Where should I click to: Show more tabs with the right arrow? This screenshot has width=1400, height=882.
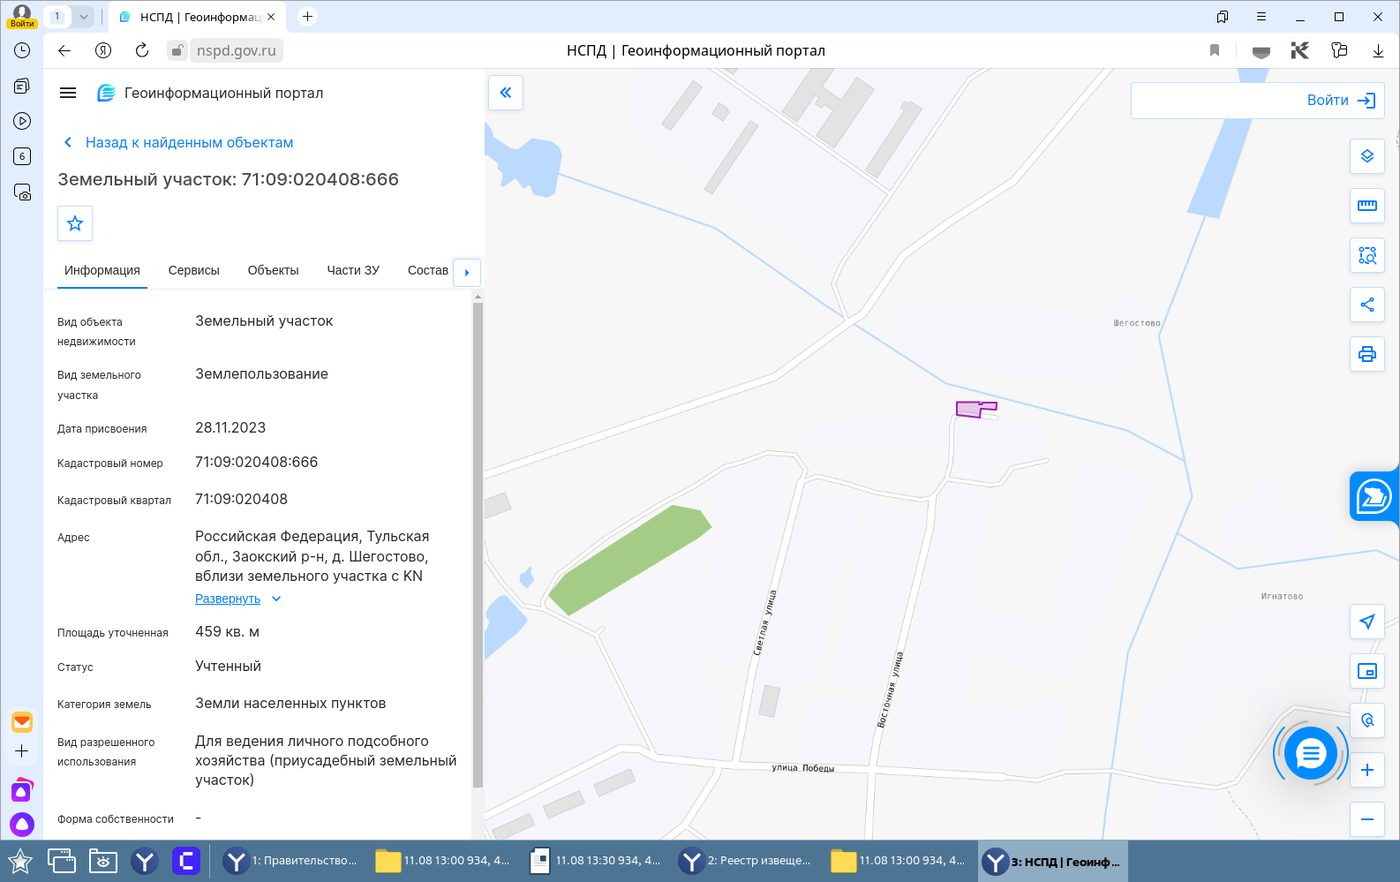pyautogui.click(x=467, y=272)
